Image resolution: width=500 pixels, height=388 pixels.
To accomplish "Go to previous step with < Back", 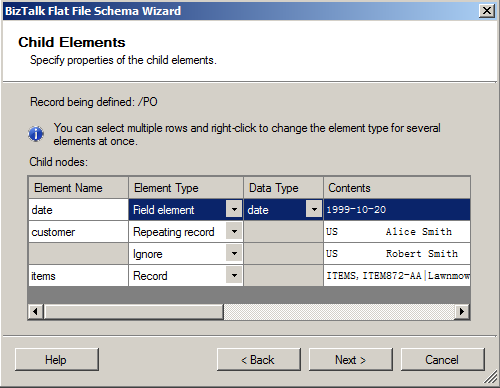I will pos(259,360).
